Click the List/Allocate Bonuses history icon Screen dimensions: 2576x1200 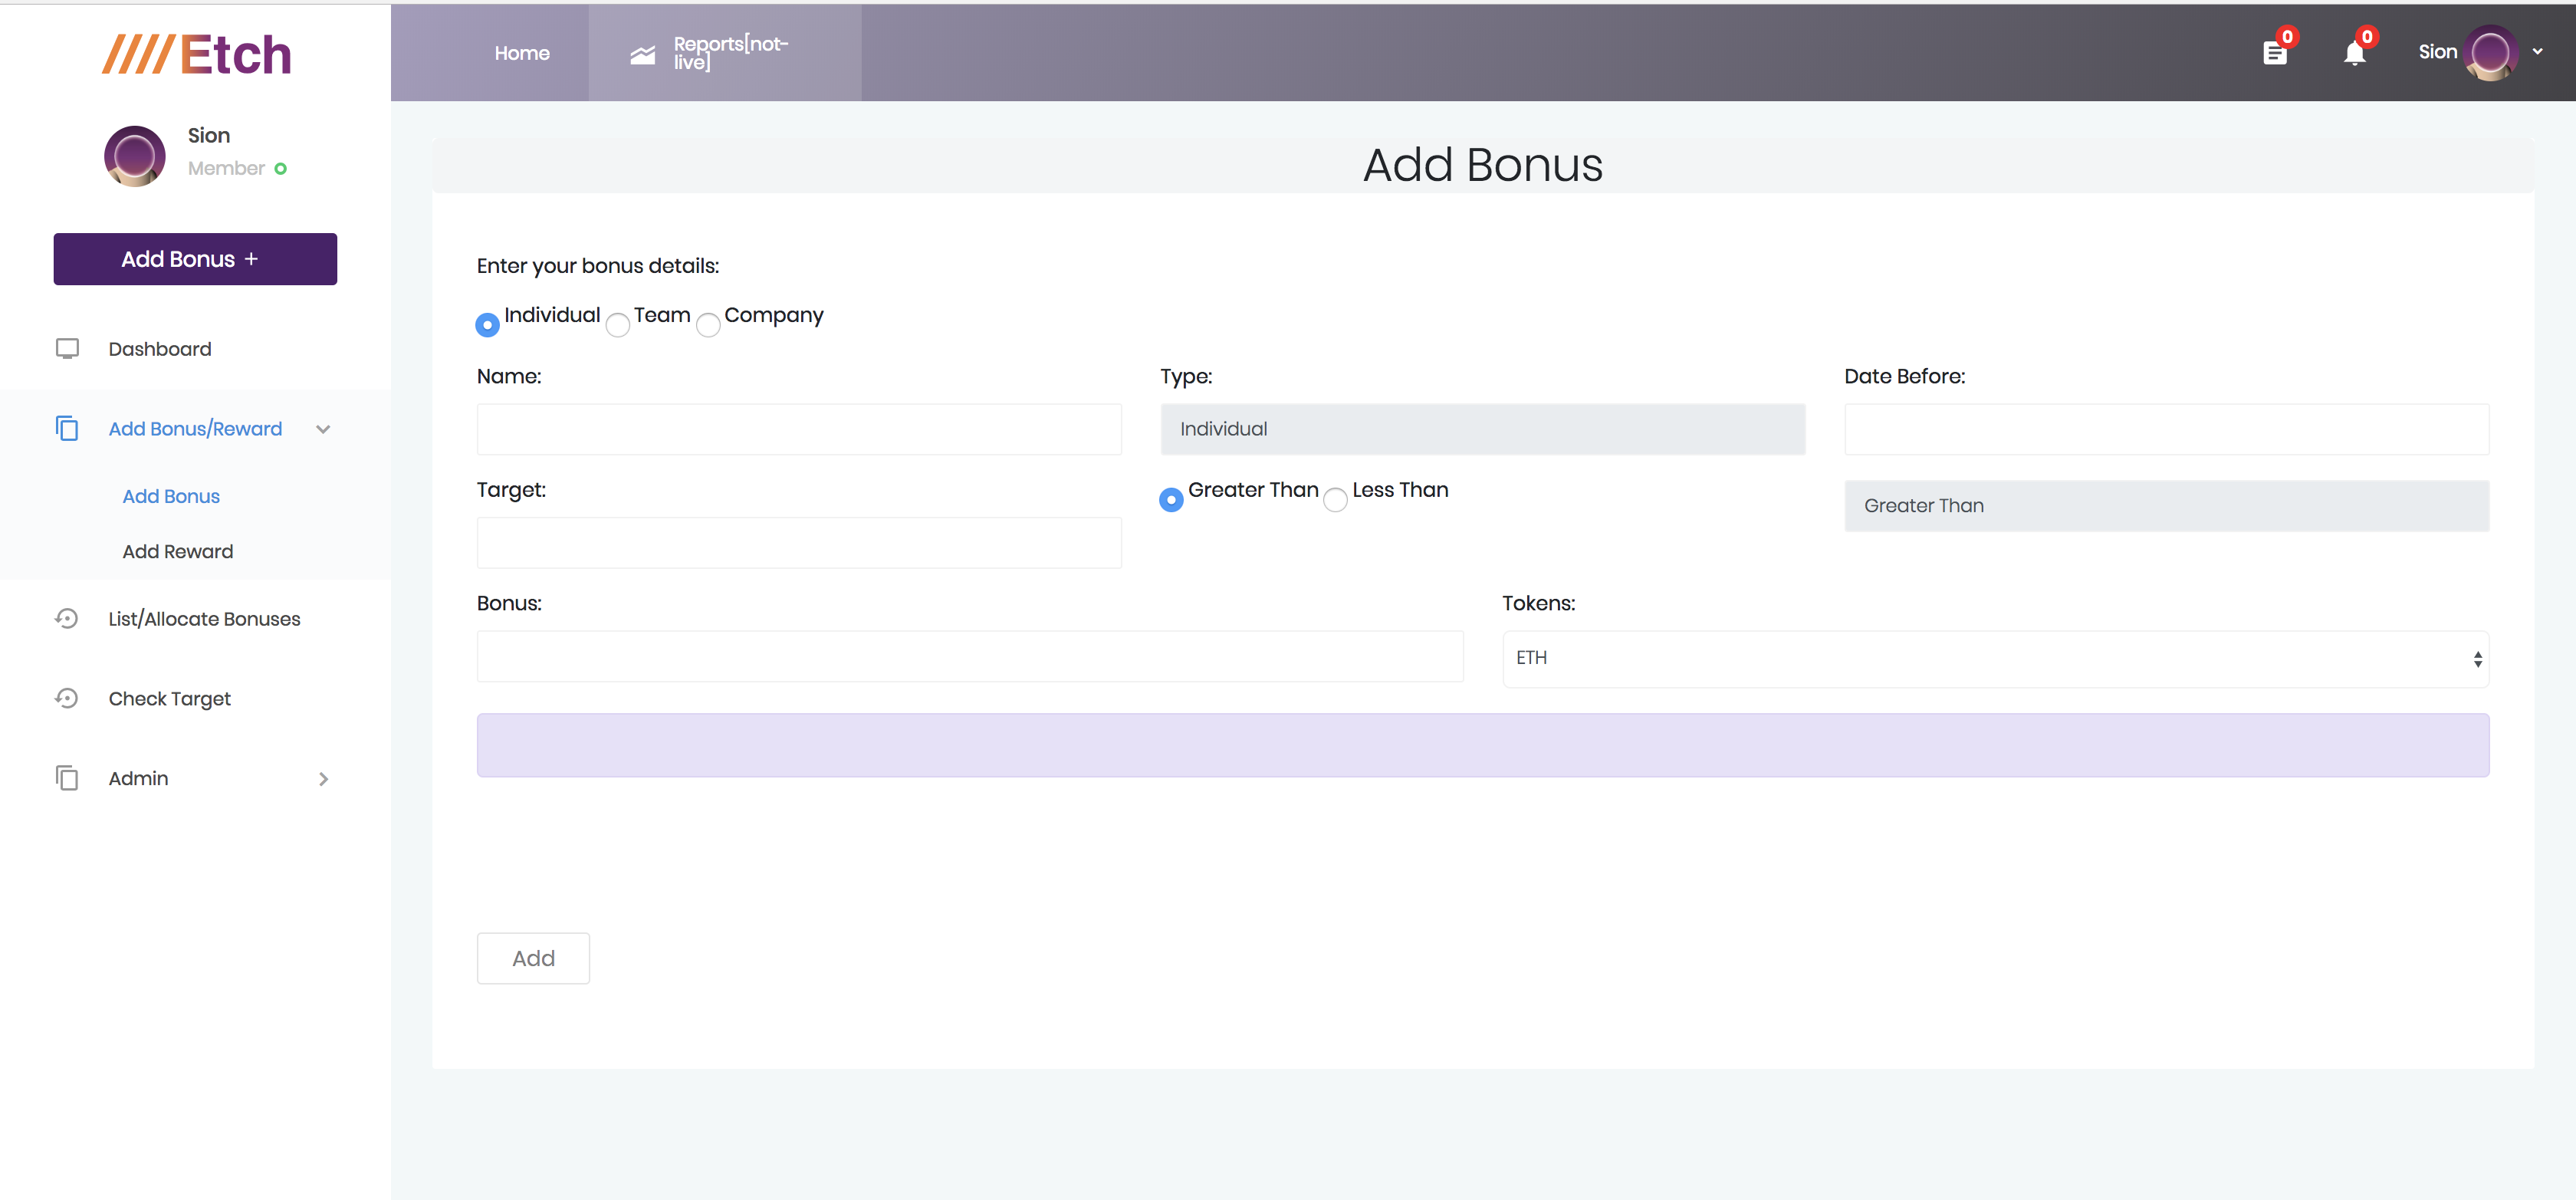pyautogui.click(x=67, y=619)
